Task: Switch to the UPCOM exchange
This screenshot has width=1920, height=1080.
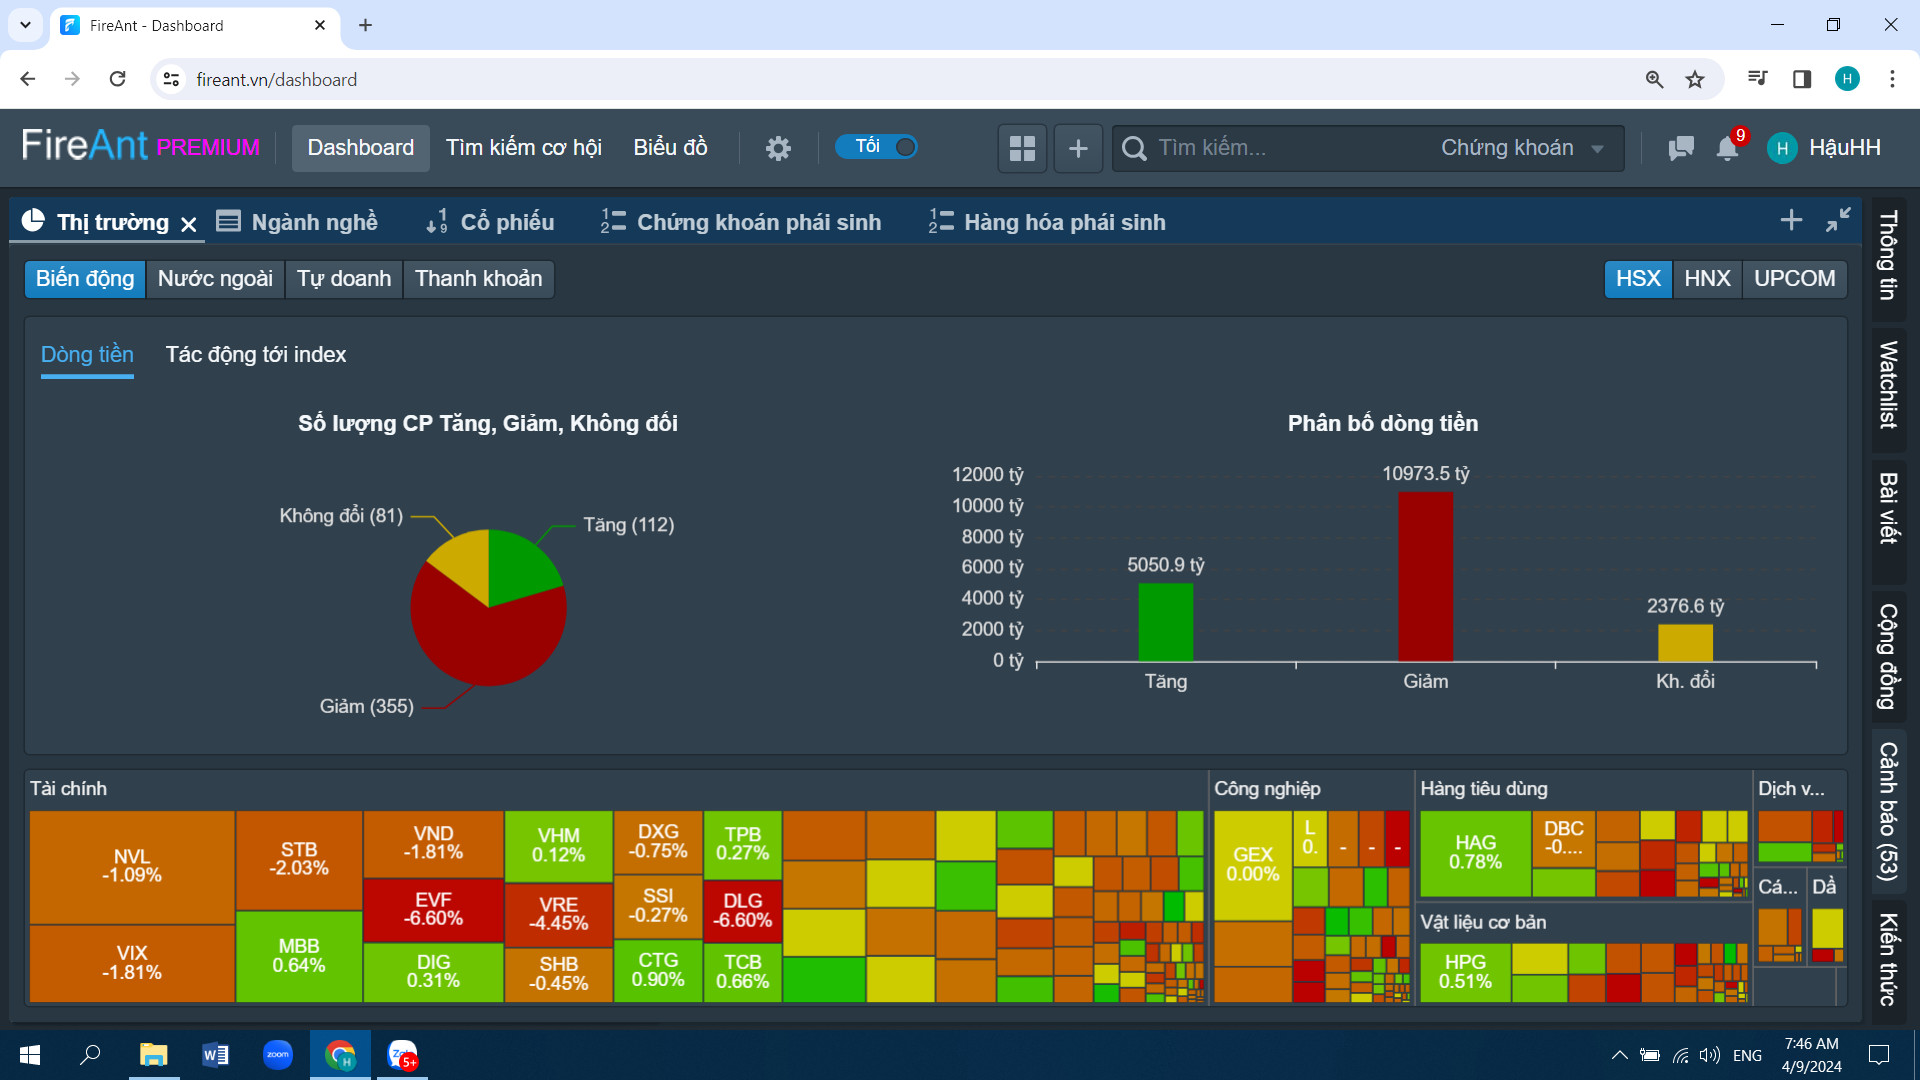Action: (x=1794, y=278)
